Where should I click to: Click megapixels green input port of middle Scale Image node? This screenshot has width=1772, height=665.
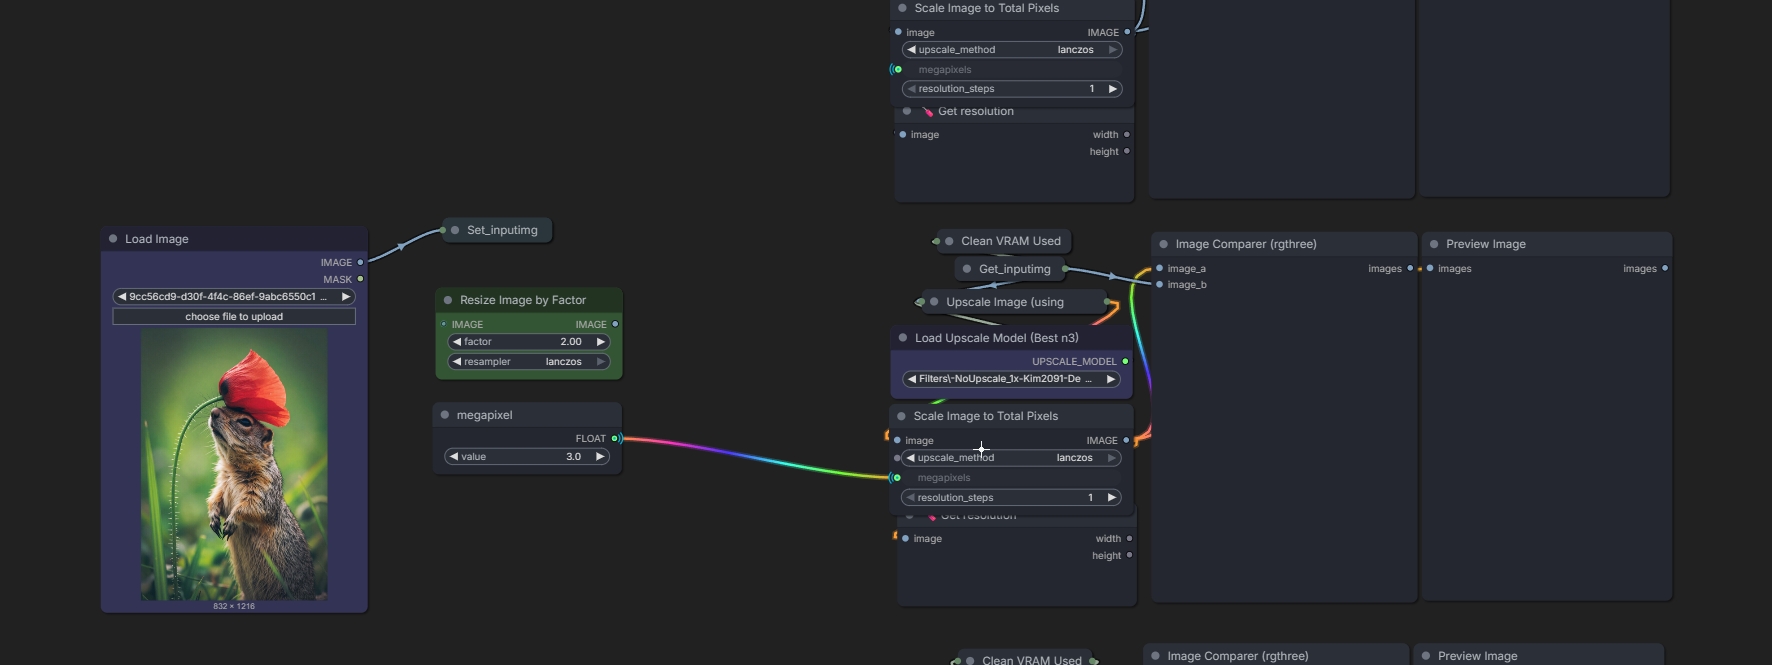(x=897, y=478)
